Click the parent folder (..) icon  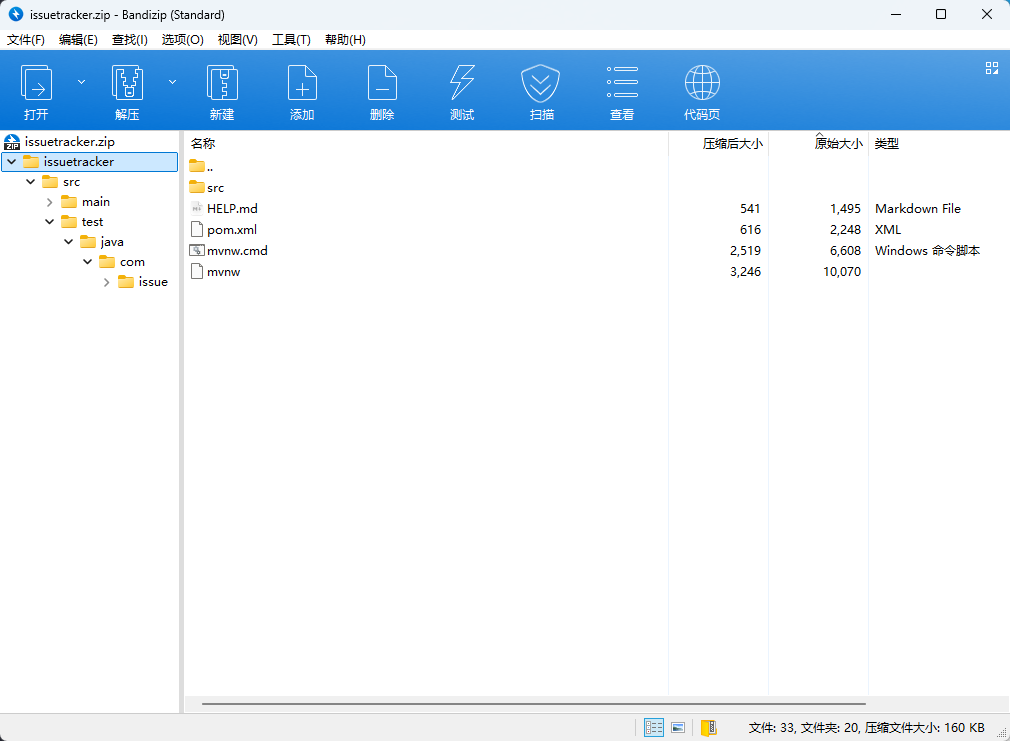tap(196, 166)
